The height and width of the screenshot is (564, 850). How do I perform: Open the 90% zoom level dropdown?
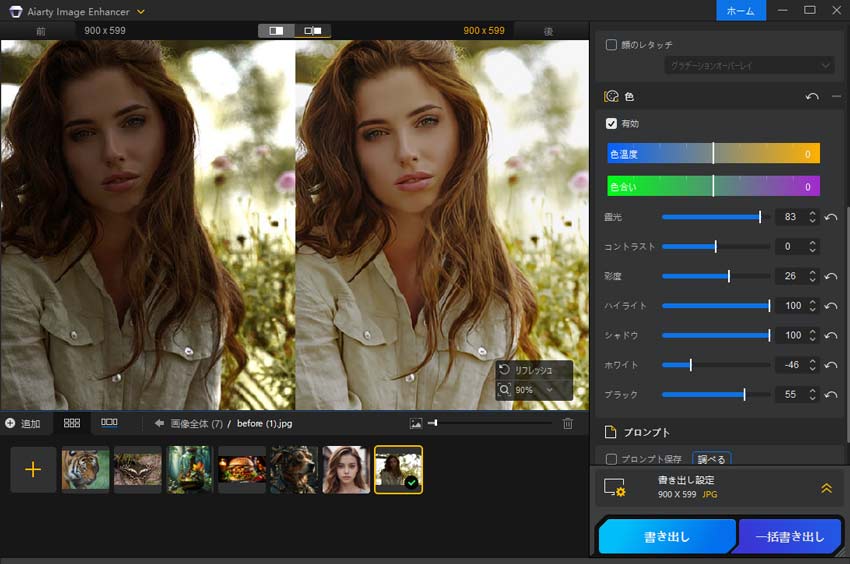pos(550,390)
